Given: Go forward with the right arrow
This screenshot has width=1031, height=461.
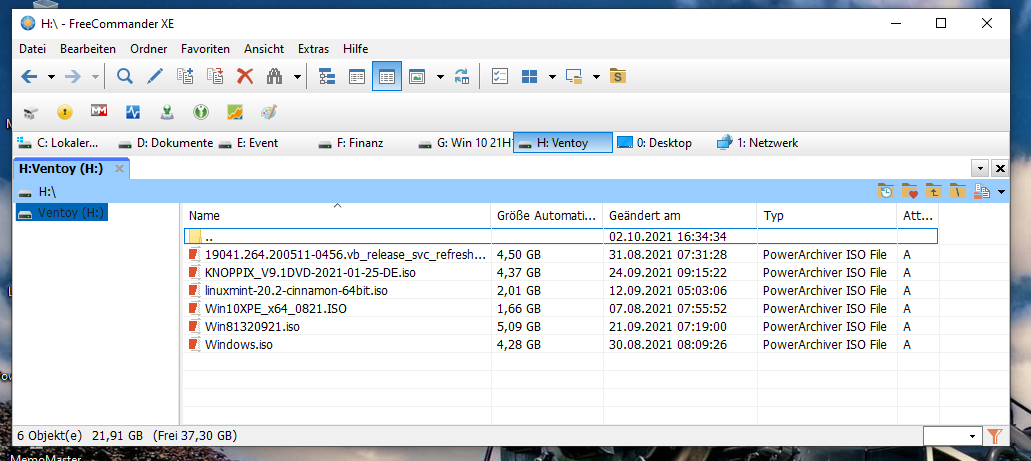Looking at the screenshot, I should tap(73, 76).
